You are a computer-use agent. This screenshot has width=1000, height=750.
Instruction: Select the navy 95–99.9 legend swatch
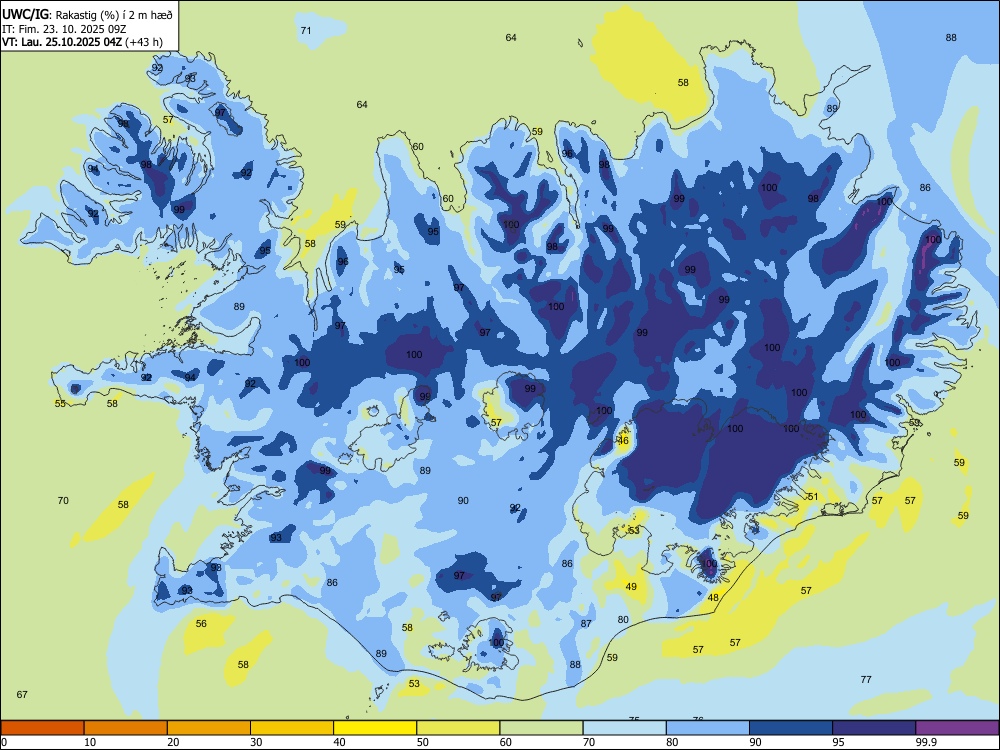(874, 728)
